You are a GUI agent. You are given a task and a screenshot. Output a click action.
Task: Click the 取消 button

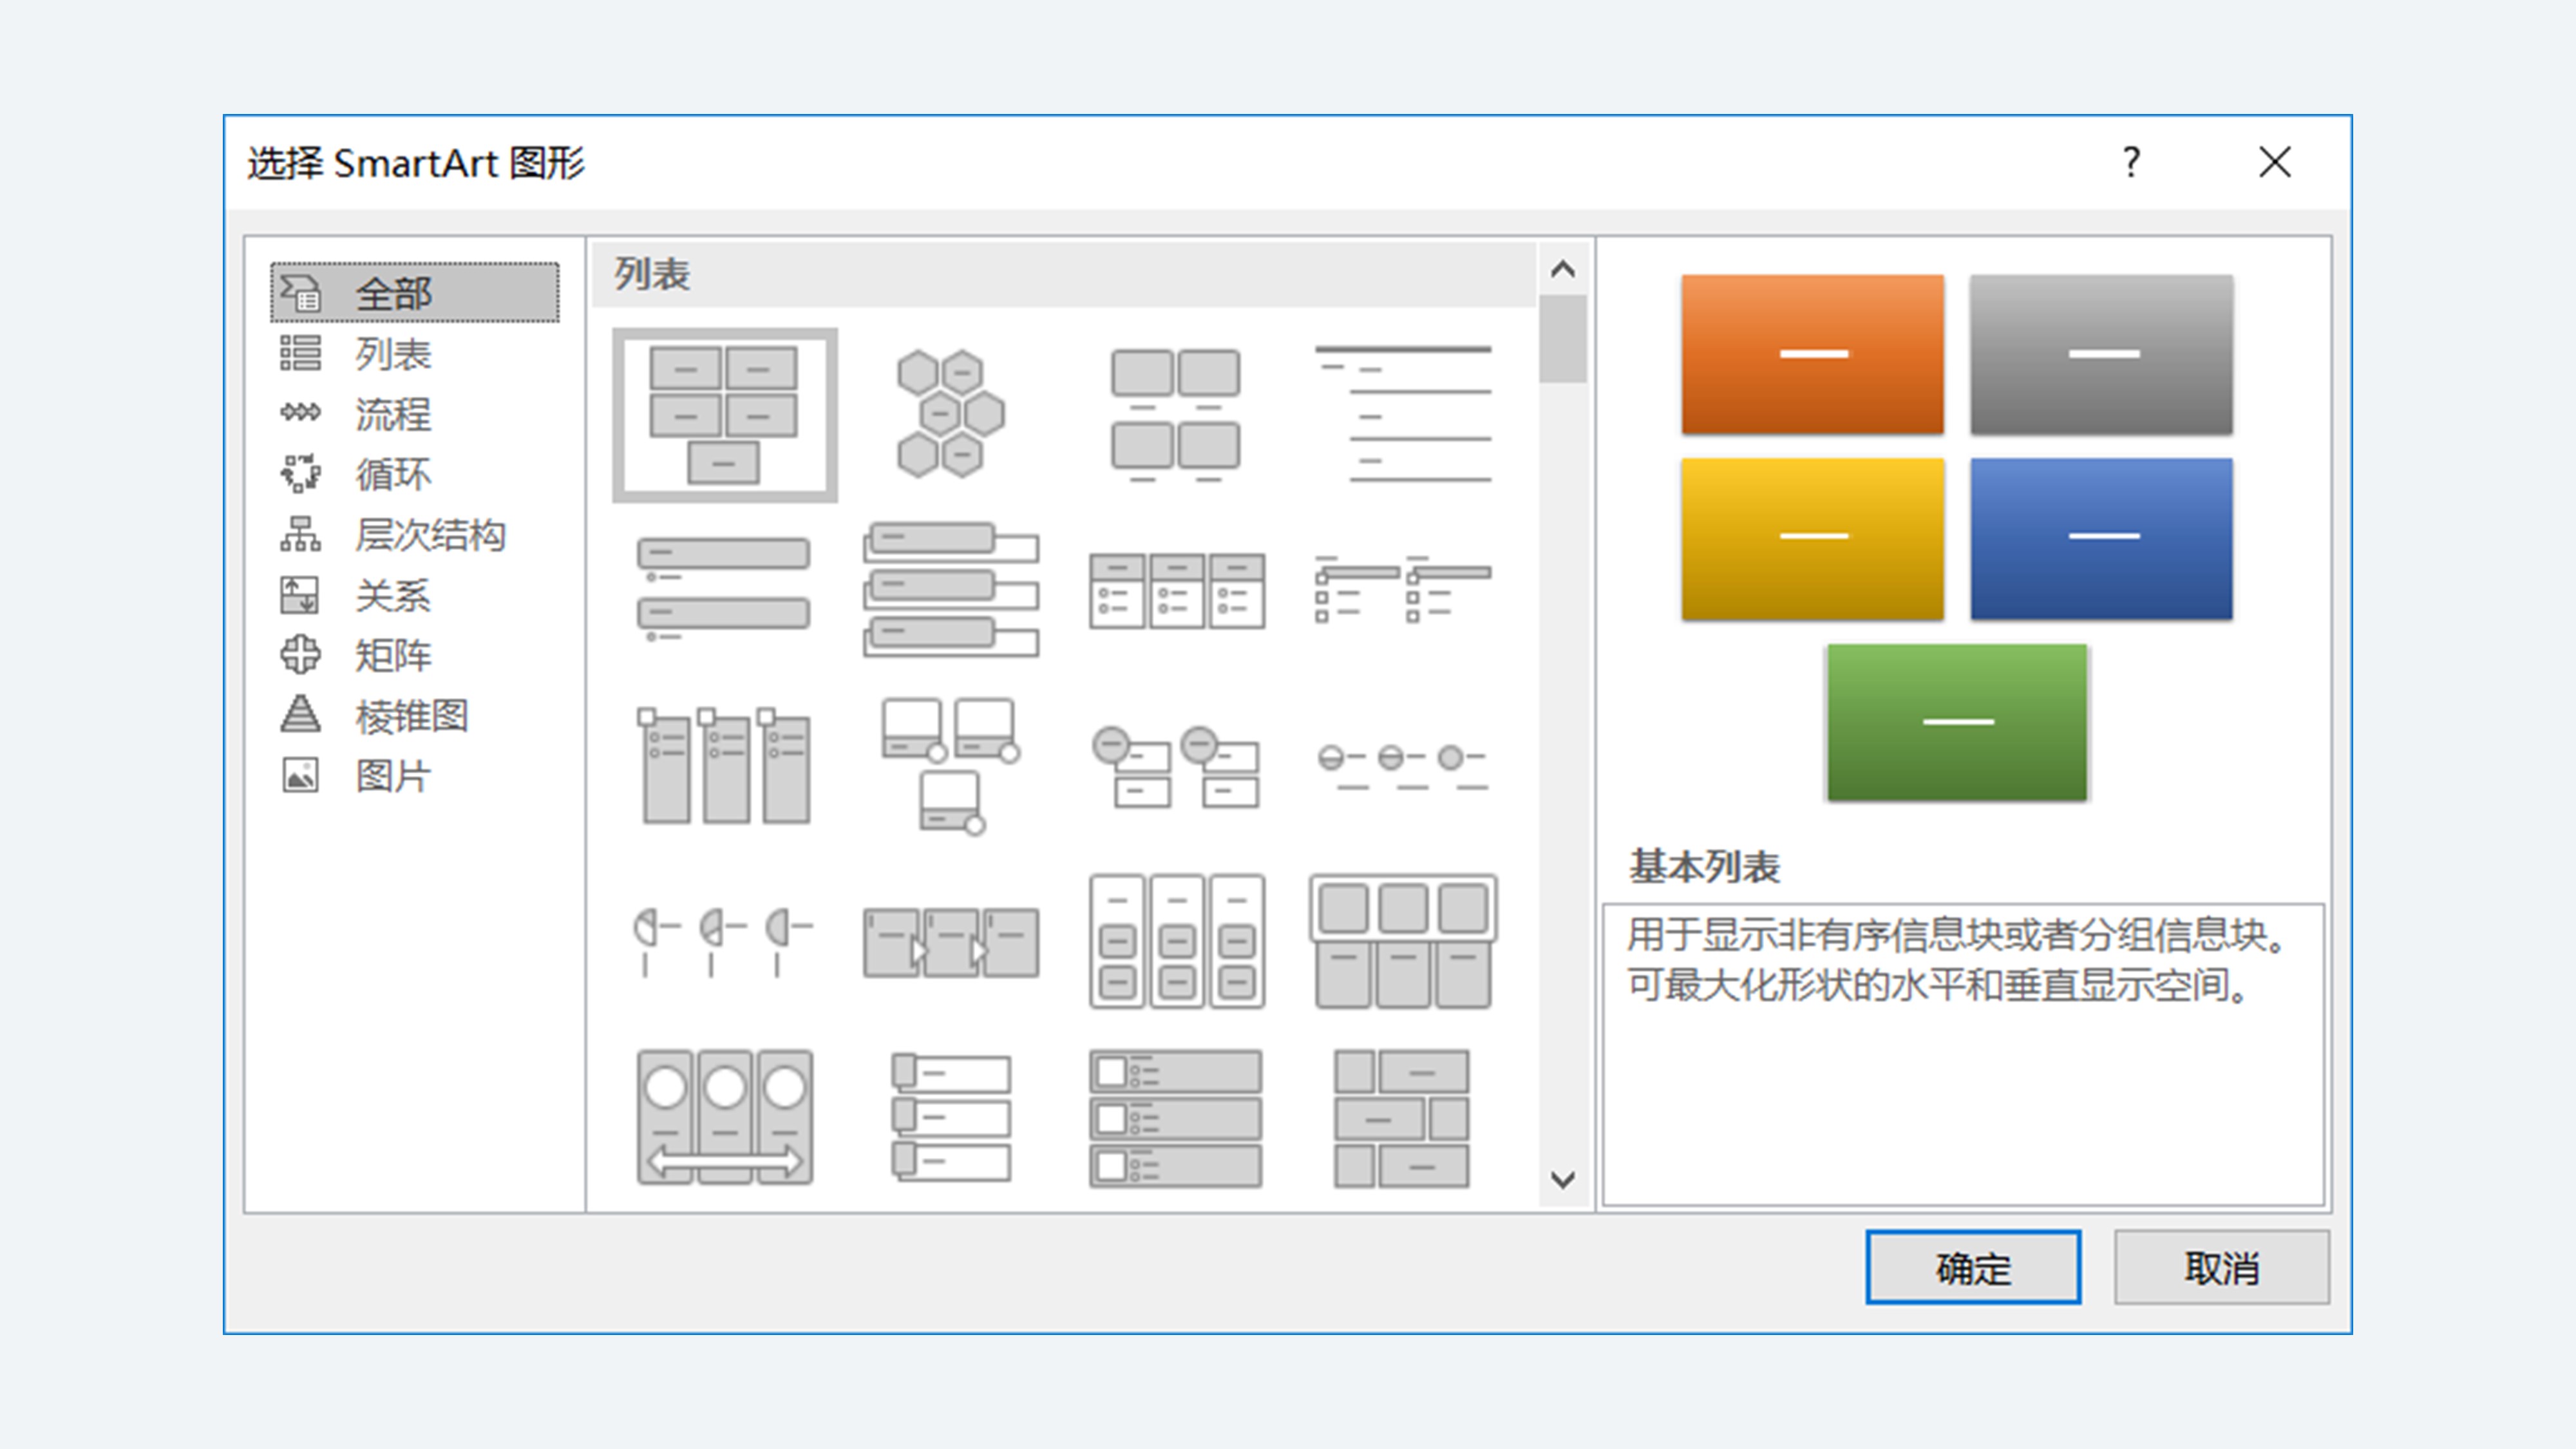pyautogui.click(x=2221, y=1267)
